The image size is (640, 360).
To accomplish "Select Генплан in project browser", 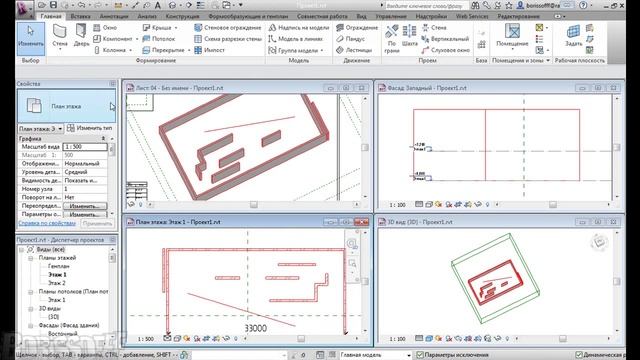I will tap(58, 266).
